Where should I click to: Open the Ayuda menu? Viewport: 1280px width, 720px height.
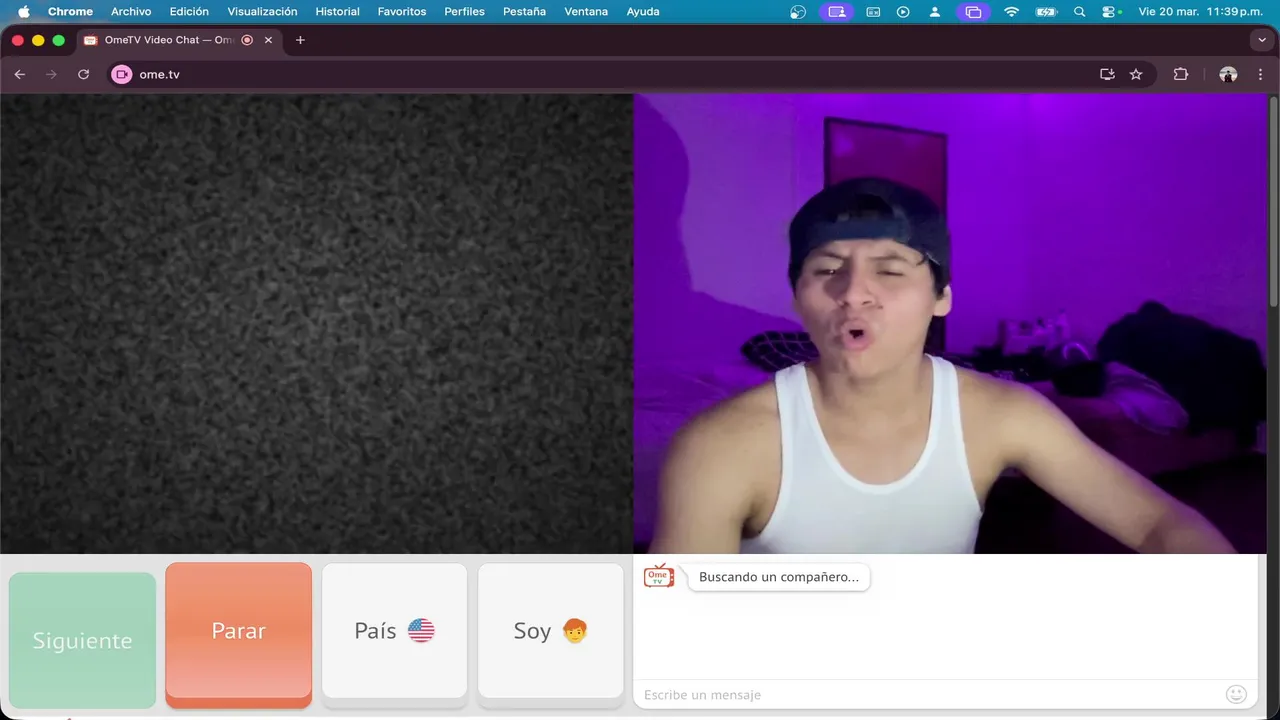[x=643, y=12]
